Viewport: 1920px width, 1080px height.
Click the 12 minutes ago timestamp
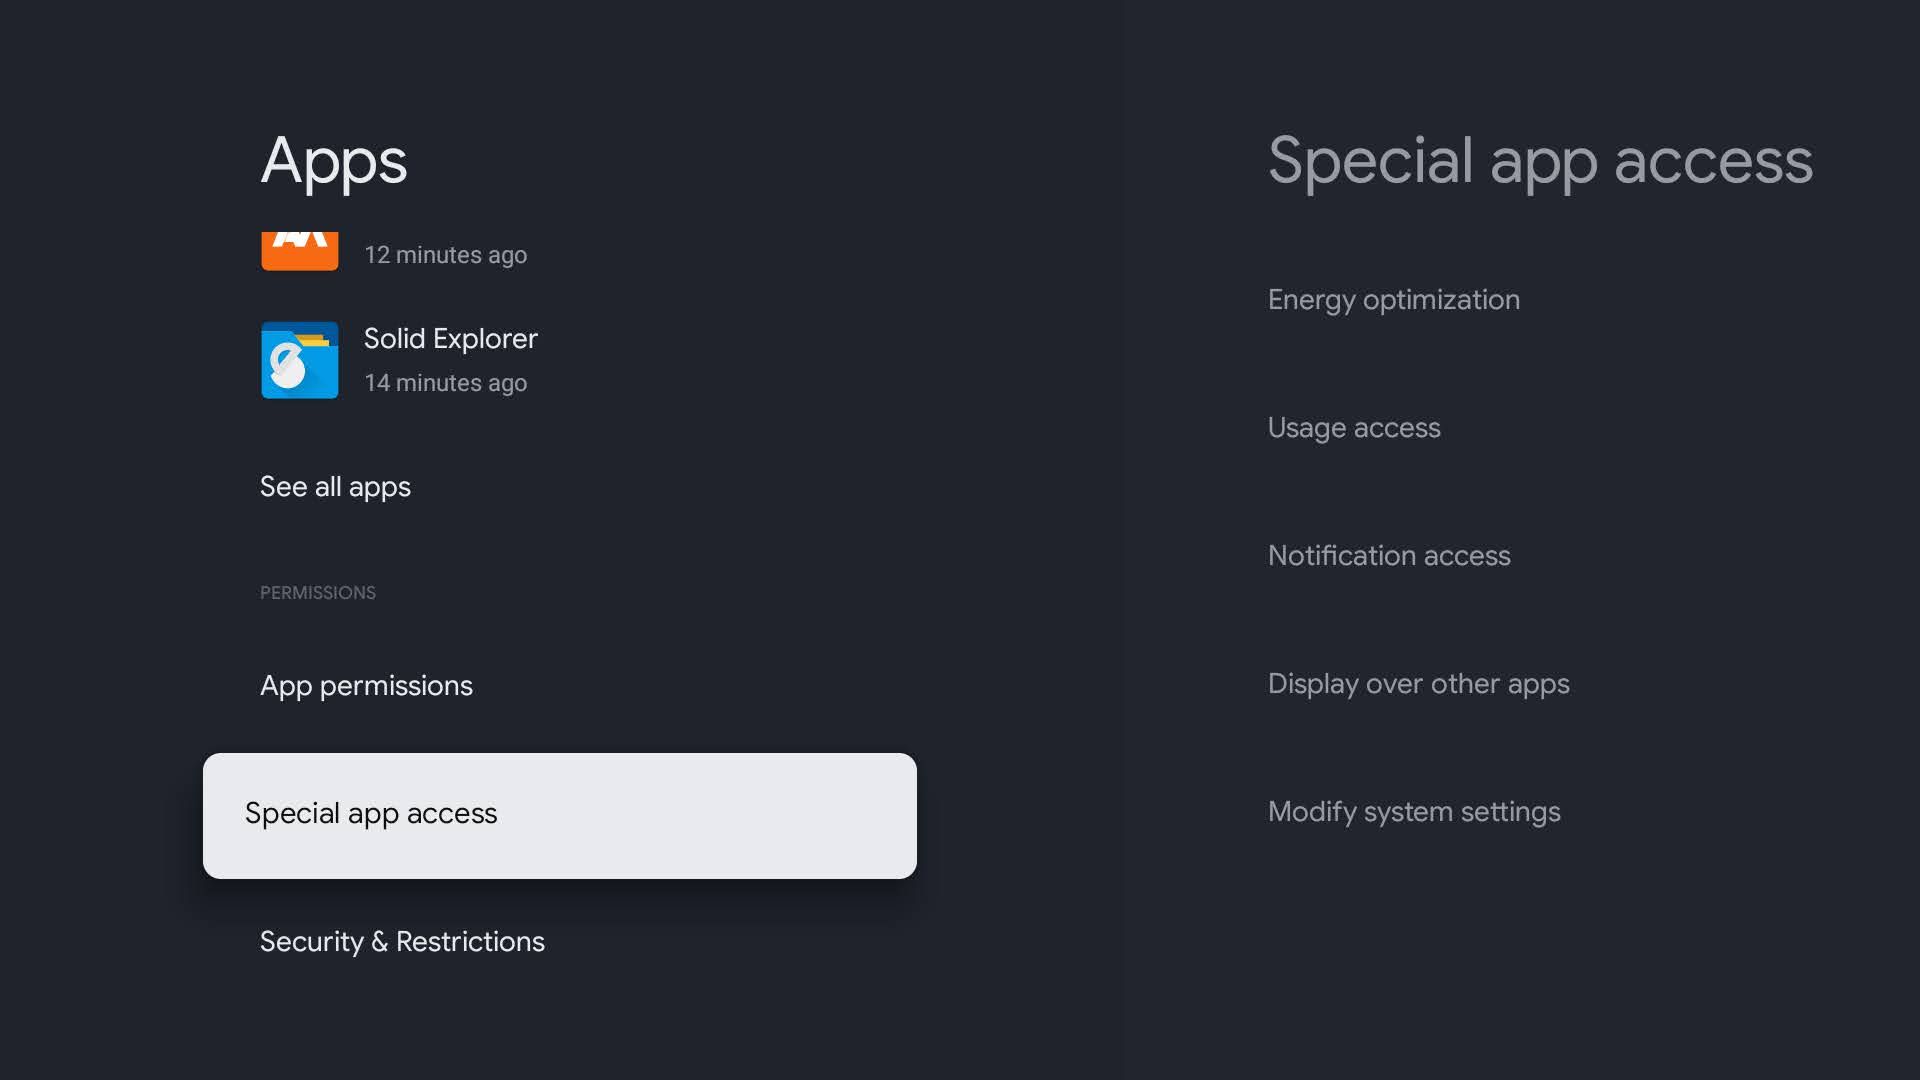pos(446,255)
